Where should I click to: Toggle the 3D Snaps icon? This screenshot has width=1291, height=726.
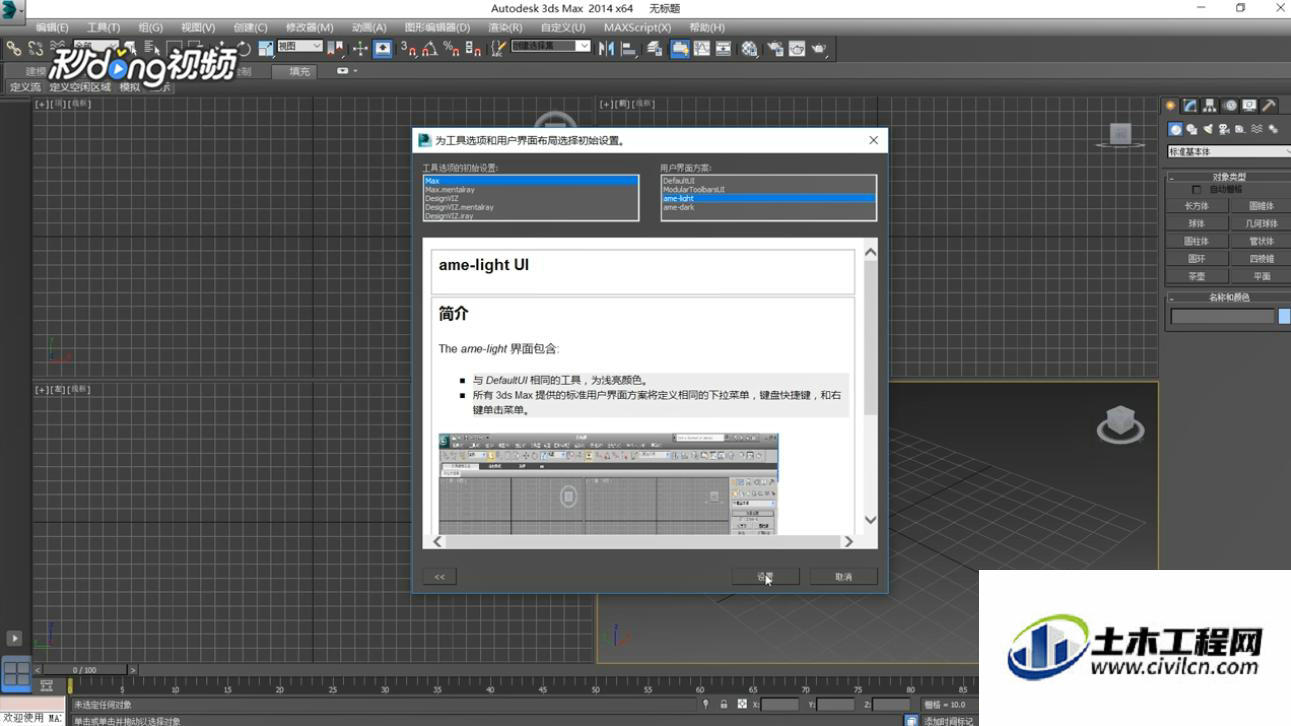408,48
